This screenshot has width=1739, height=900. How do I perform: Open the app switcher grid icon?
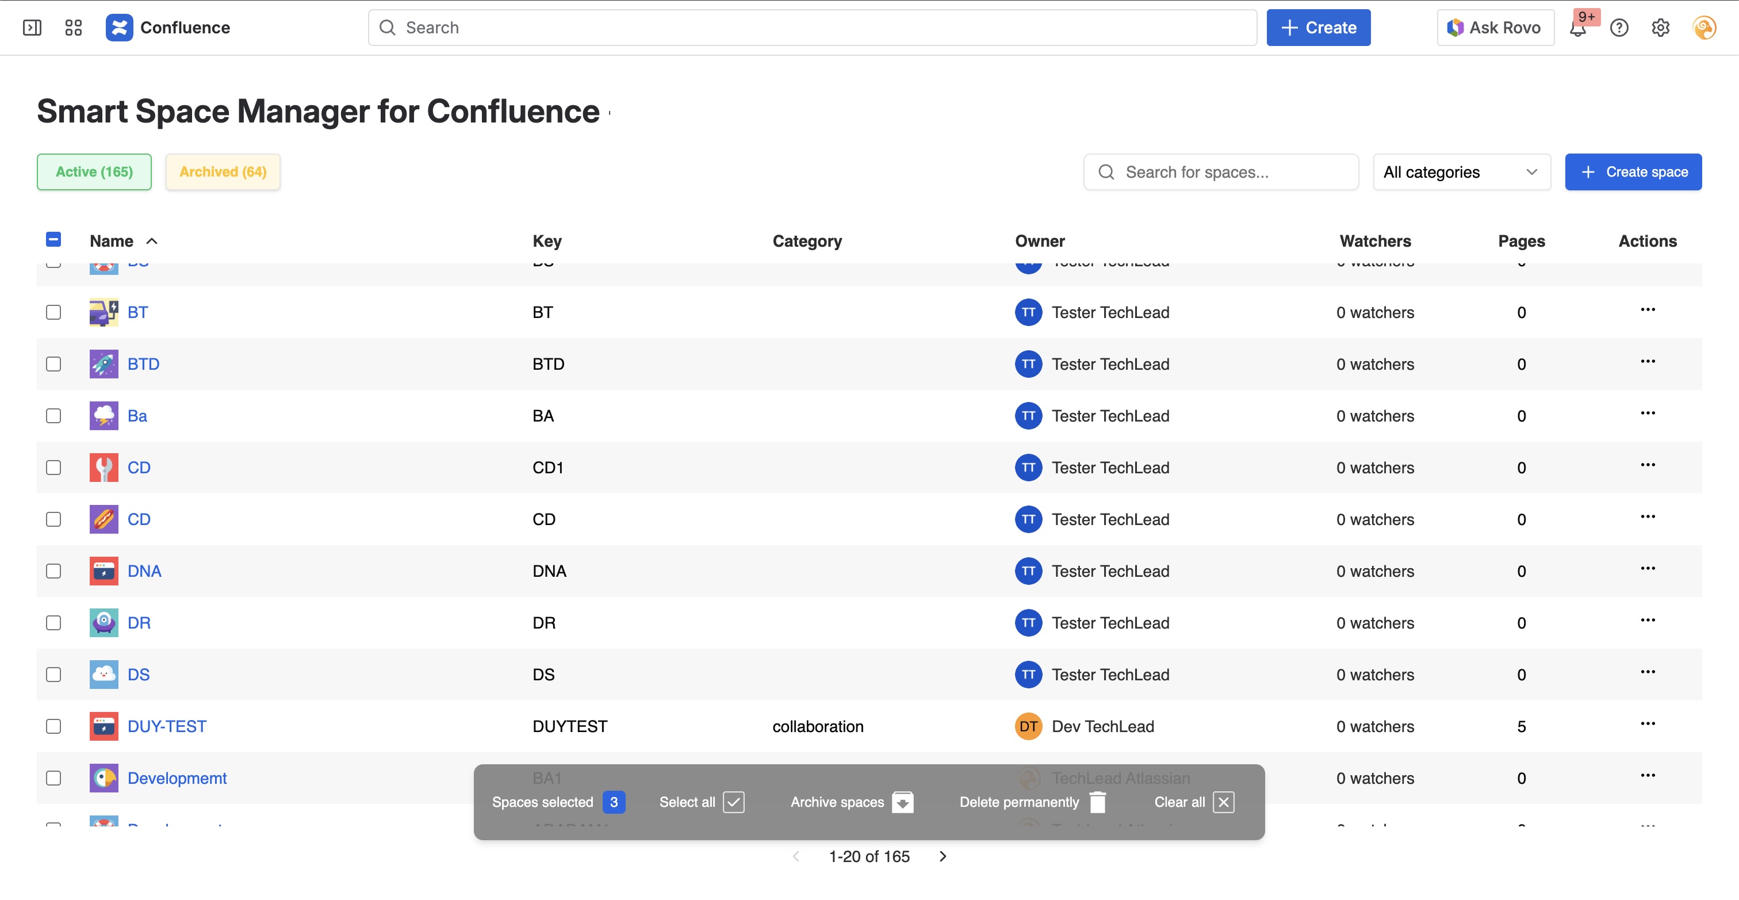pos(73,27)
